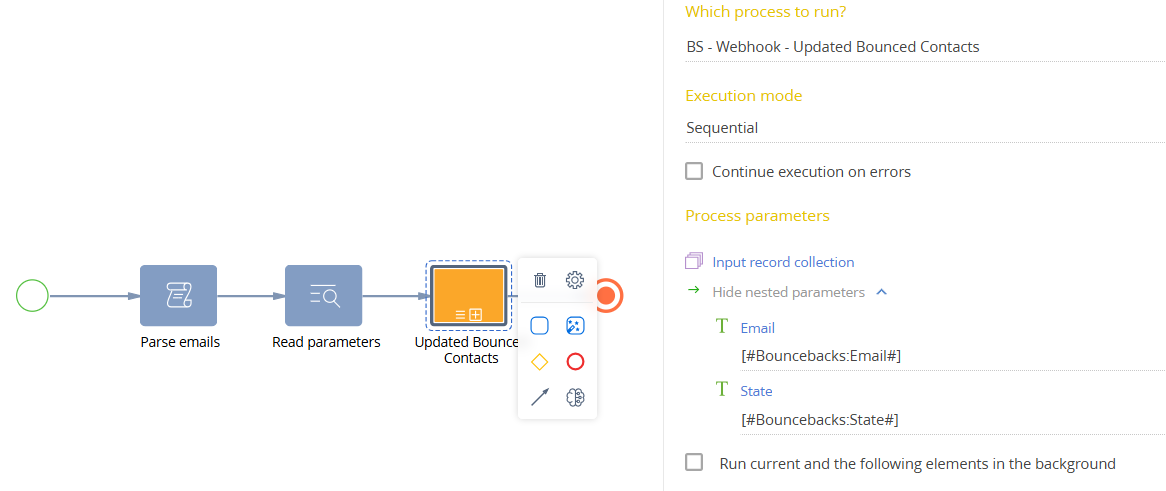Click the green start event circle
Screen dimensions: 1166x491
pyautogui.click(x=33, y=296)
